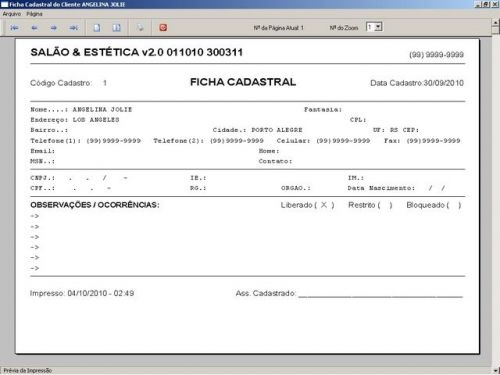Click the window title bar icon

pyautogui.click(x=5, y=4)
